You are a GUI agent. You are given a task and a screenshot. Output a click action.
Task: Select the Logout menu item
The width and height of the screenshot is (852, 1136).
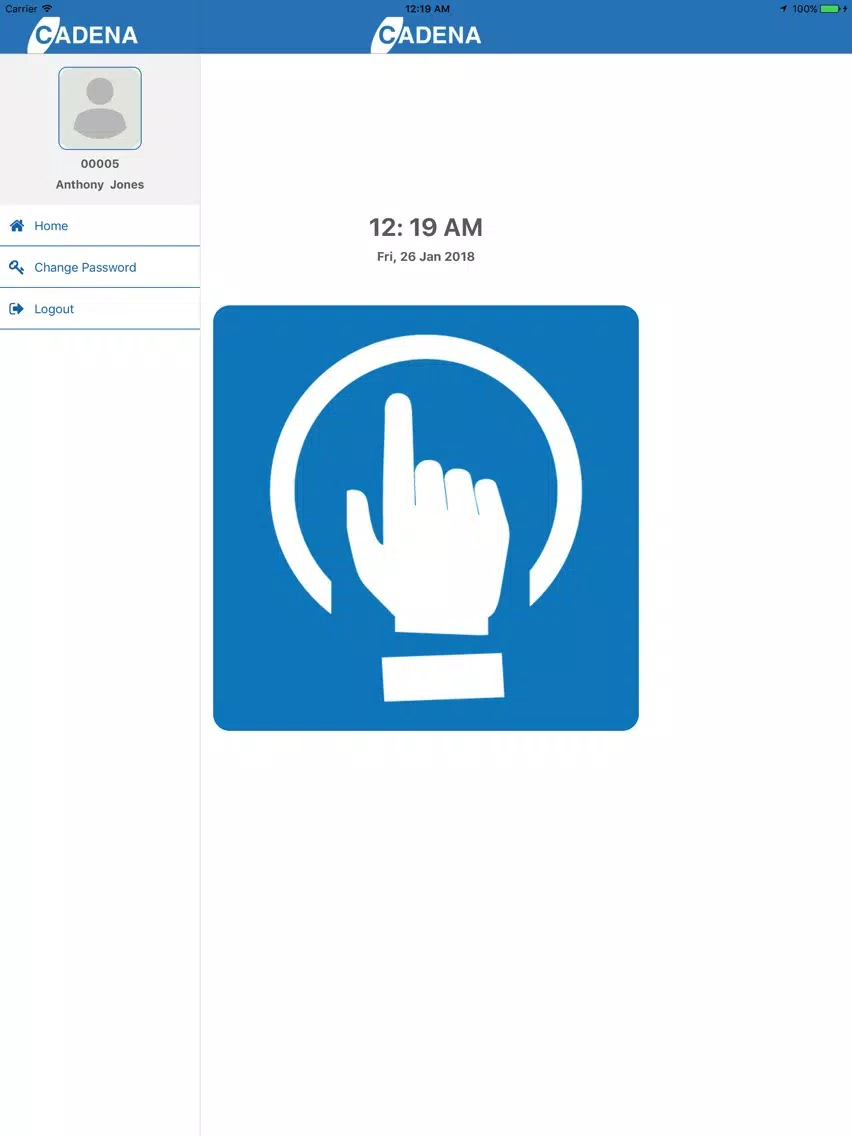click(100, 309)
